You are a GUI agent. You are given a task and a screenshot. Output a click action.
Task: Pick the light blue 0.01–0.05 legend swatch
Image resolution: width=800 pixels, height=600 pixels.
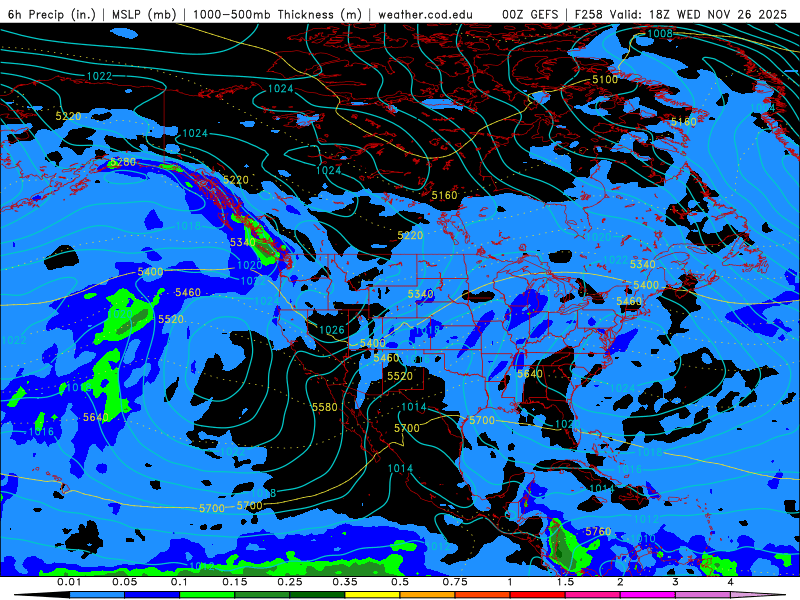click(97, 595)
